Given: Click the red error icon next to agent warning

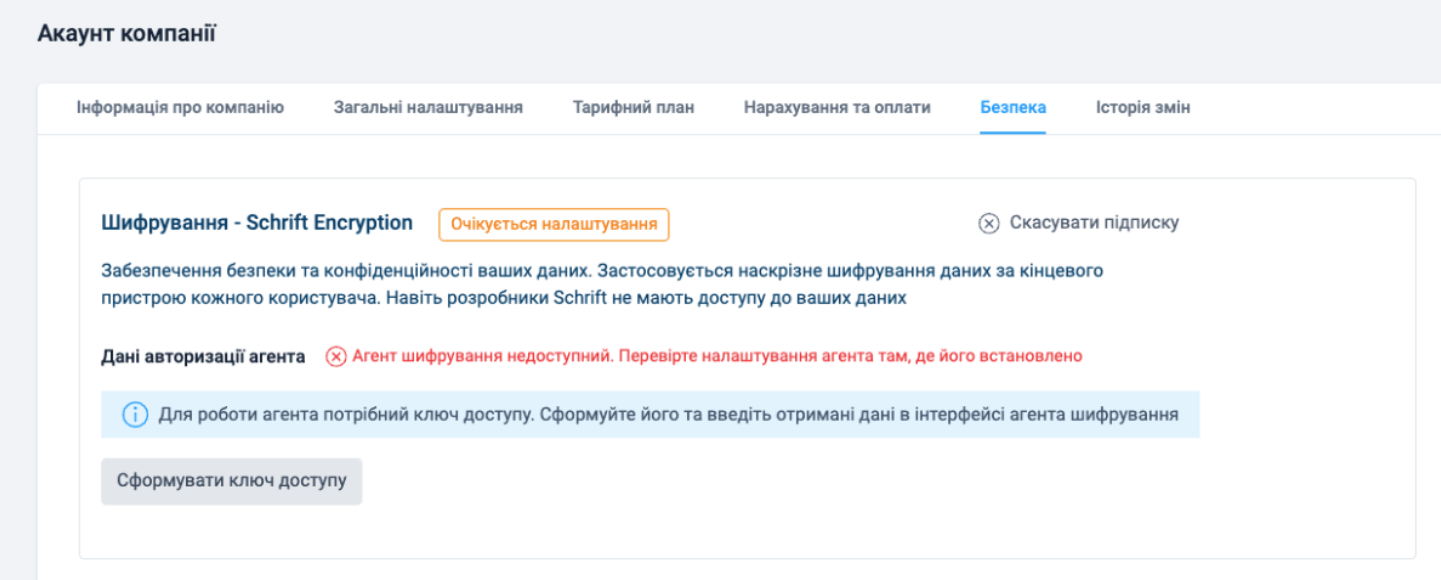Looking at the screenshot, I should (336, 356).
